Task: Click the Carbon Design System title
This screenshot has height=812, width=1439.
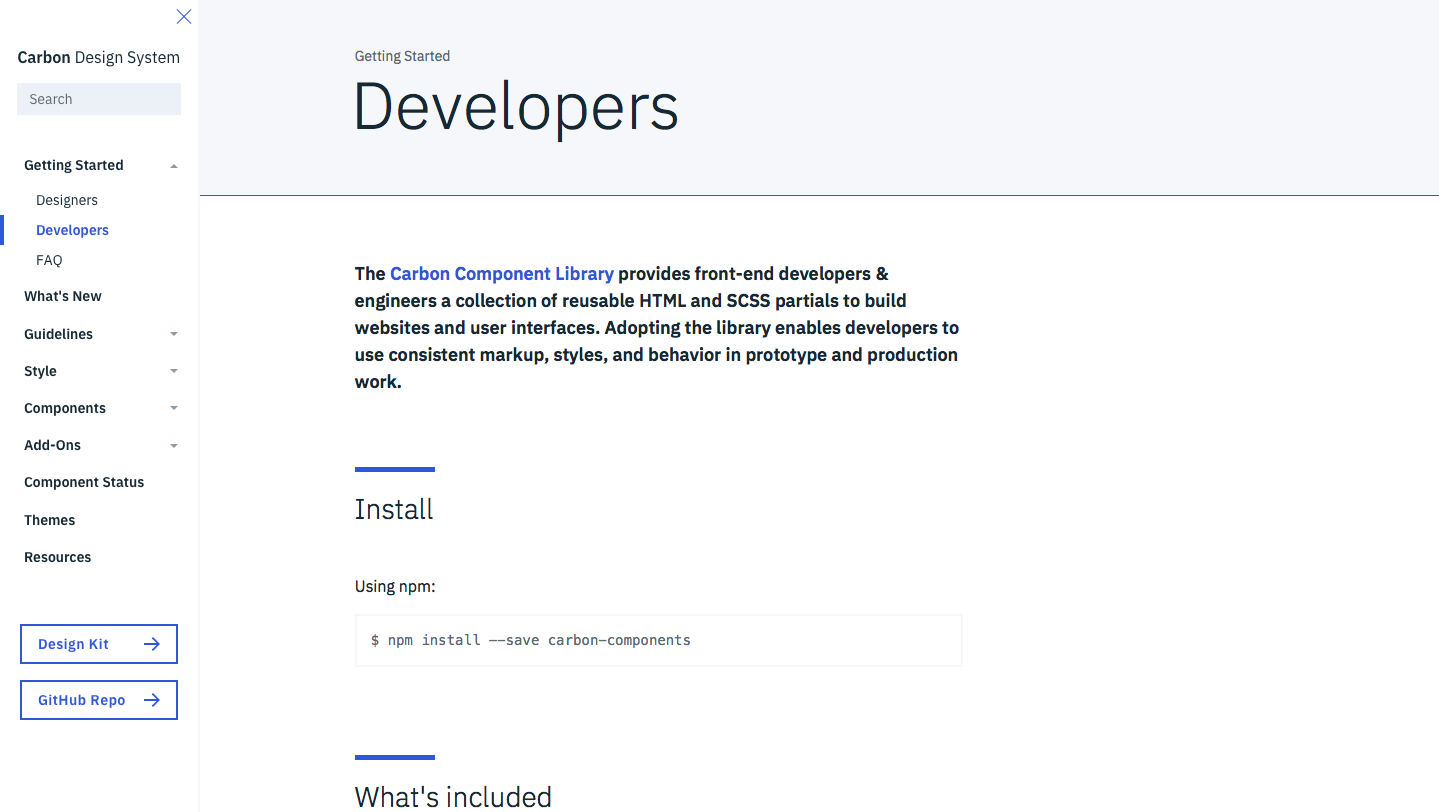Action: [x=99, y=57]
